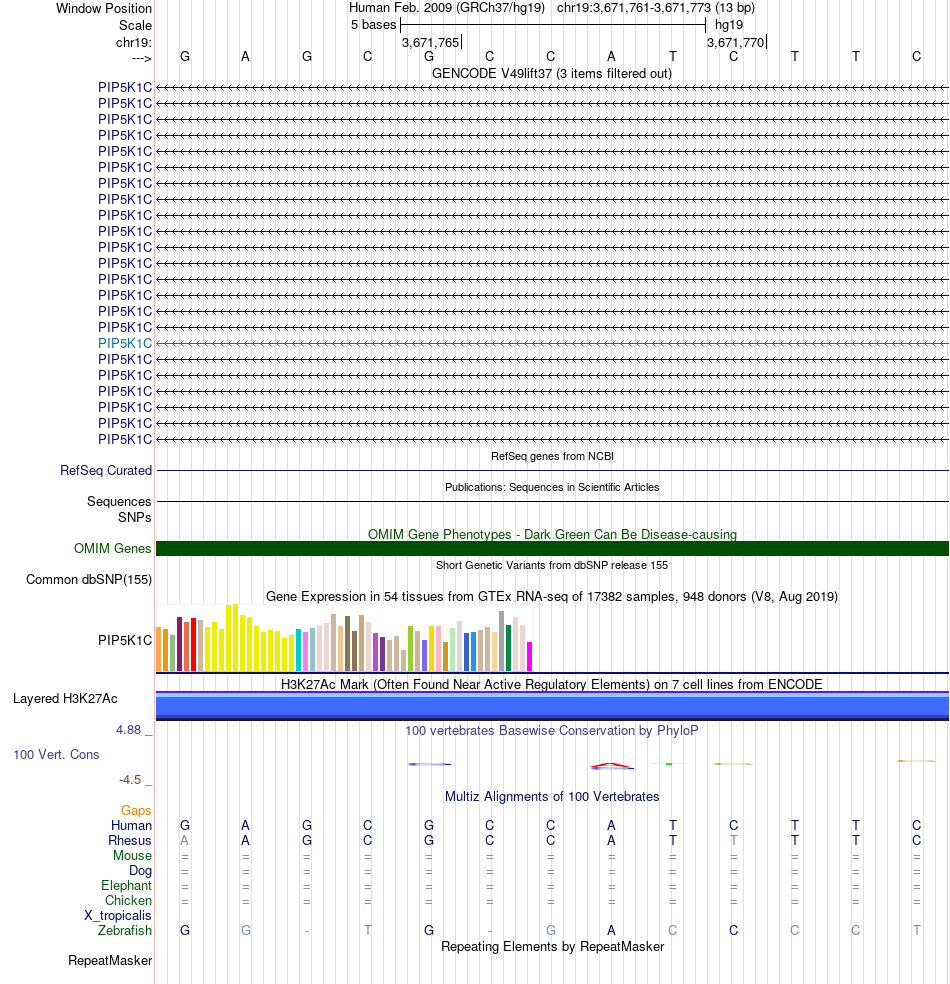950x984 pixels.
Task: Click the Chicken species label
Action: (x=128, y=901)
